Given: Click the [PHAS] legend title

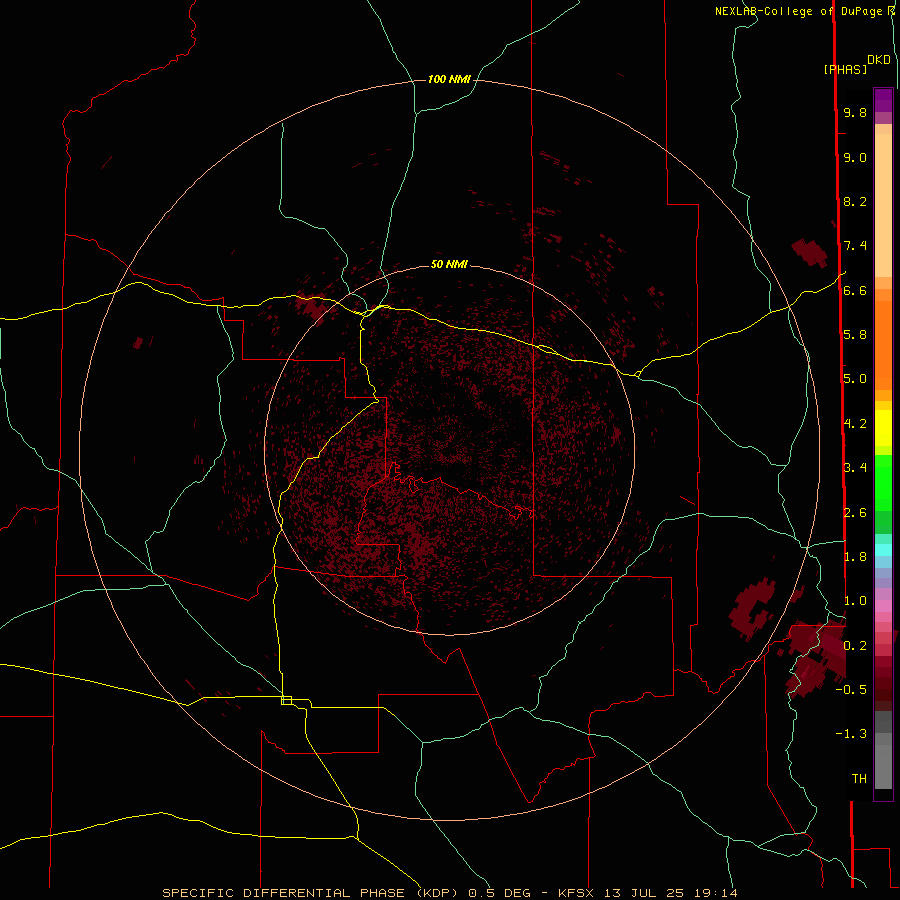Looking at the screenshot, I should point(845,70).
